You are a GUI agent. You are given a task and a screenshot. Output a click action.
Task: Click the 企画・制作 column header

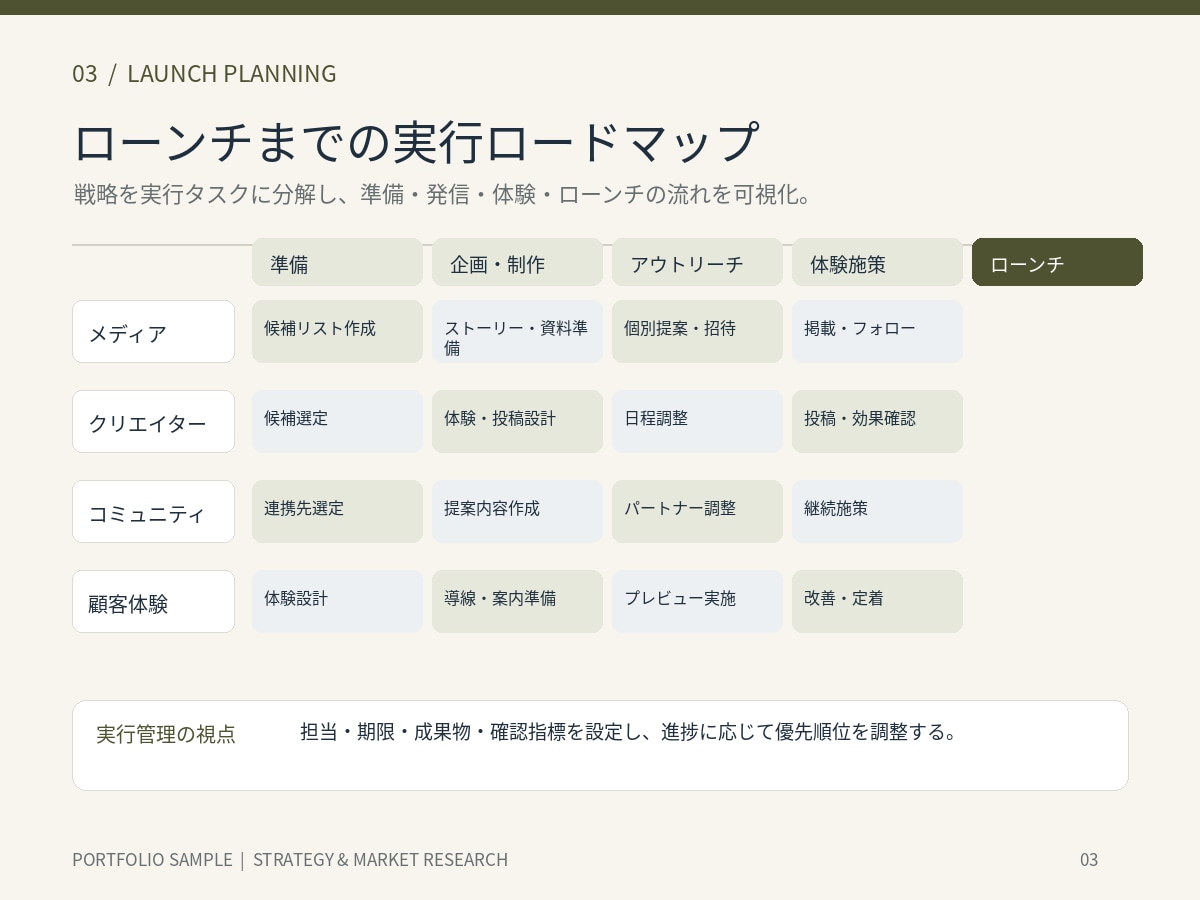coord(517,262)
